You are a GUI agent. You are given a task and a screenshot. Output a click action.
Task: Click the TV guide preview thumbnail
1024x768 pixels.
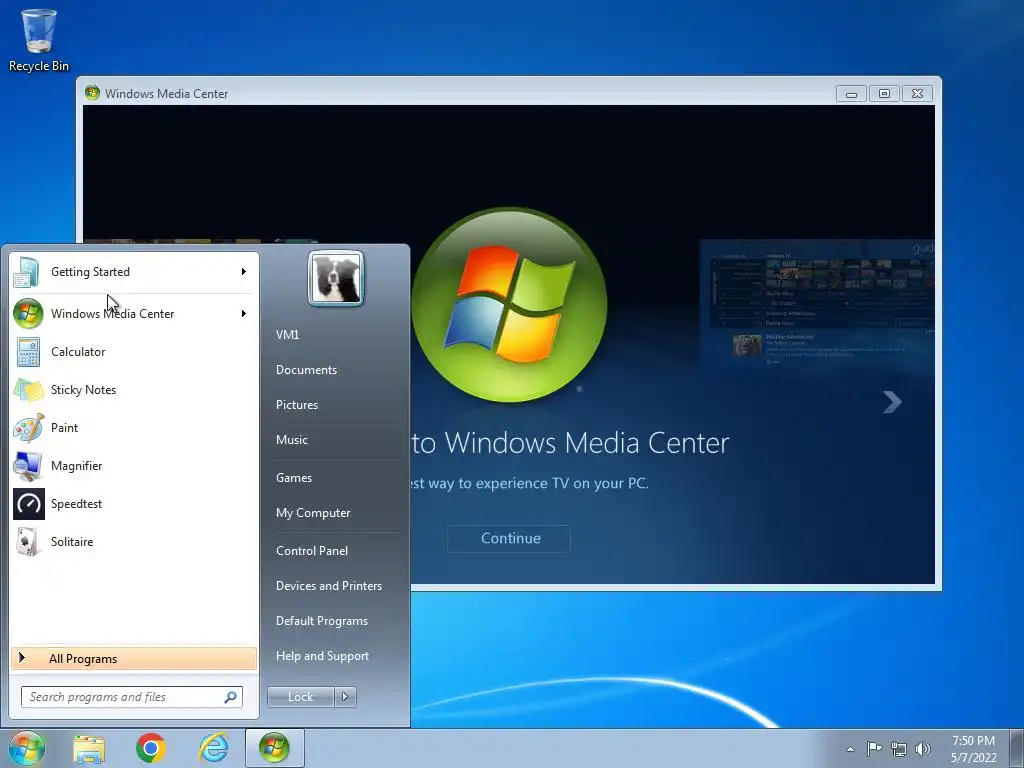[x=816, y=304]
